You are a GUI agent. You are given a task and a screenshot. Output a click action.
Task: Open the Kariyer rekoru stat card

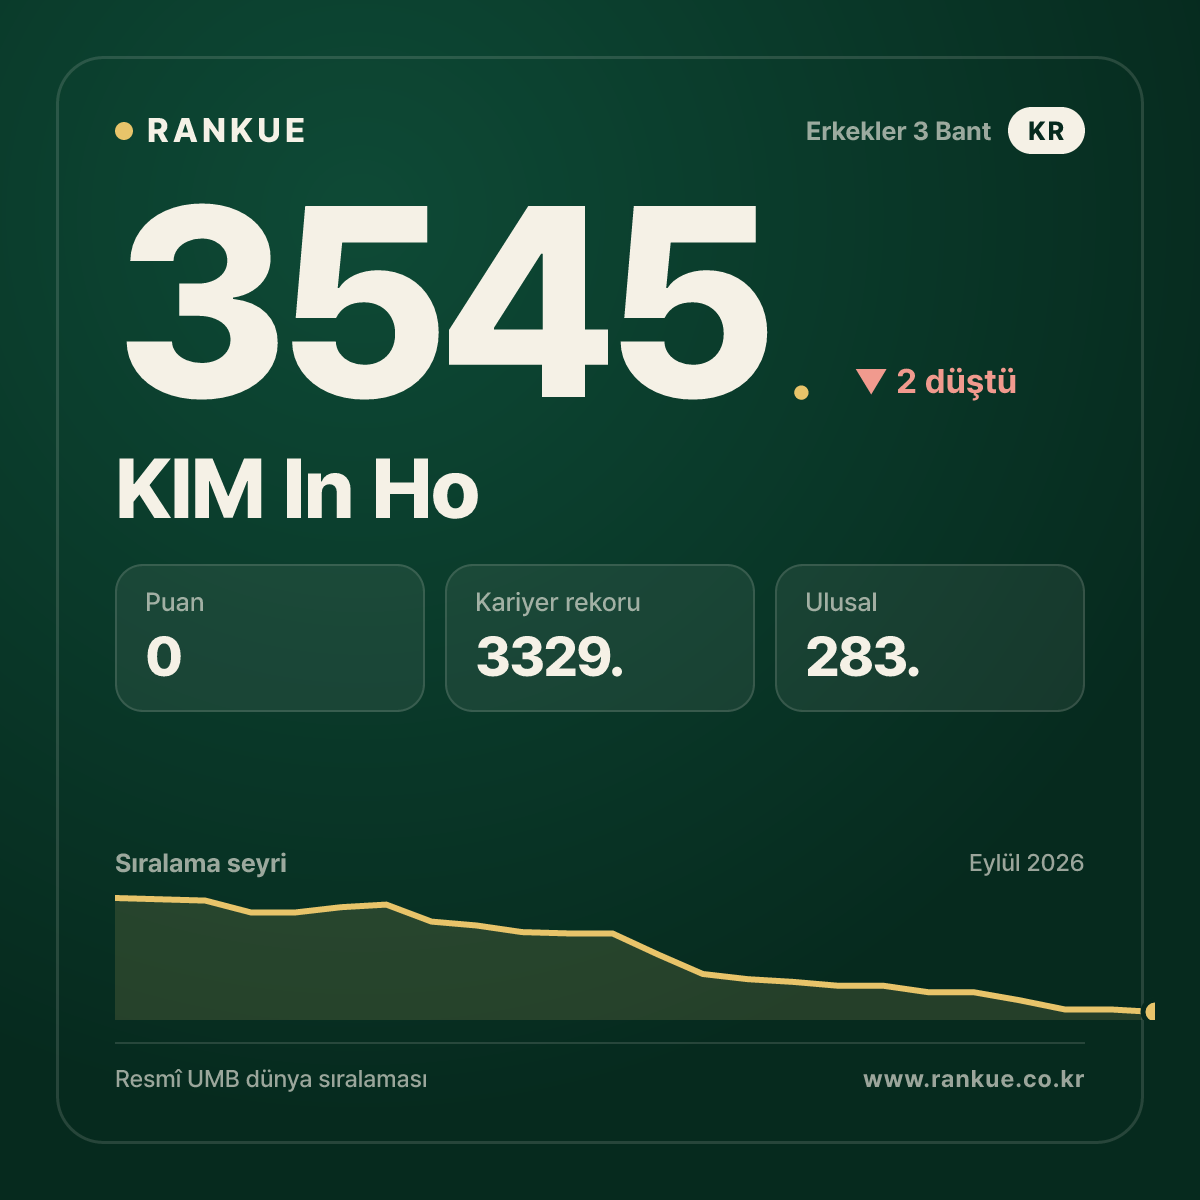pos(600,638)
